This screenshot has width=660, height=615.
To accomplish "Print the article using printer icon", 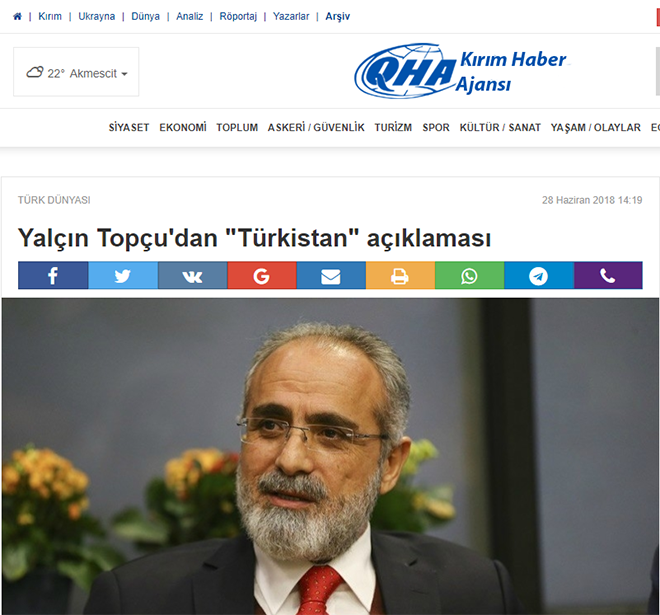I will [x=400, y=275].
